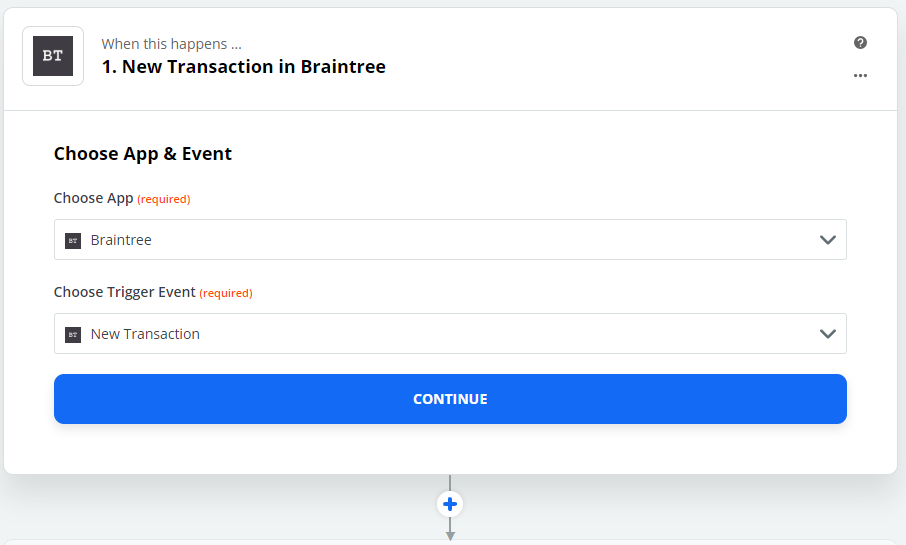The image size is (906, 545).
Task: Click the "When this happens ..." label
Action: click(x=171, y=44)
